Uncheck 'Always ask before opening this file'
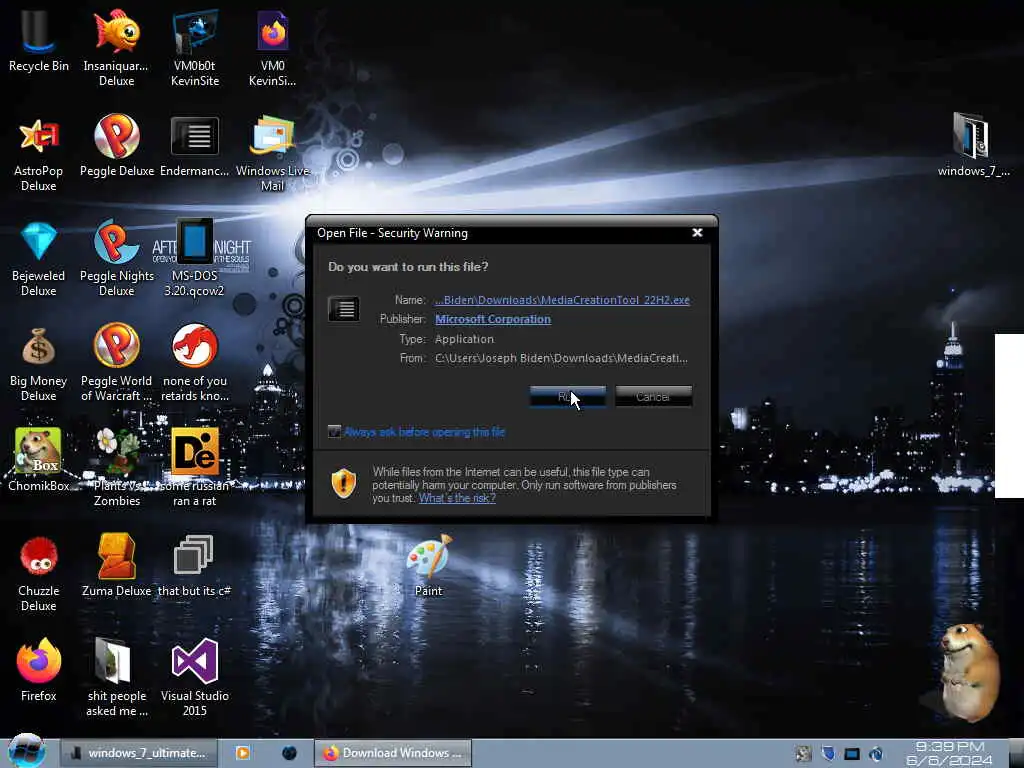 [x=334, y=432]
